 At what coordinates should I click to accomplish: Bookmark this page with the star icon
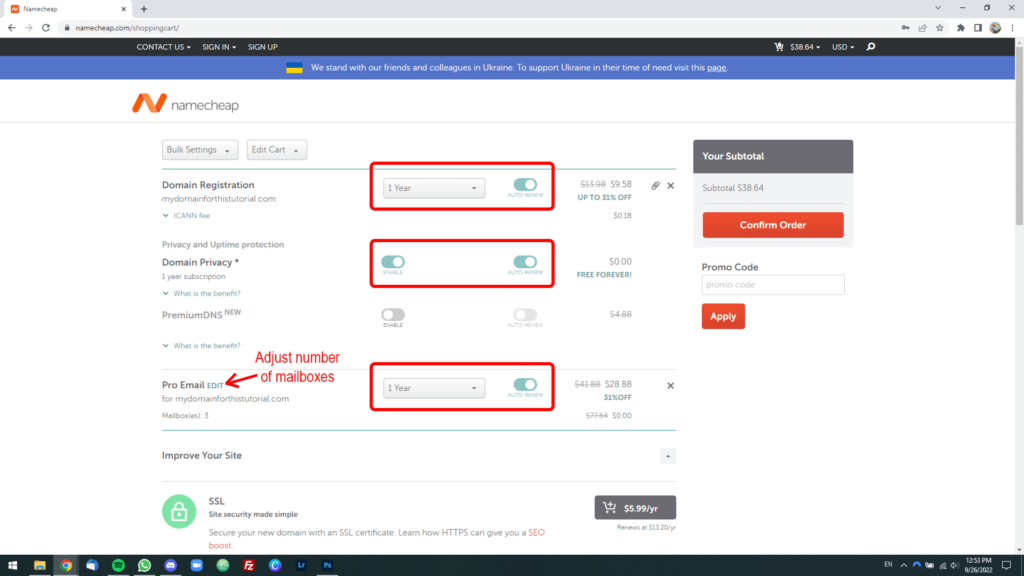coord(940,27)
